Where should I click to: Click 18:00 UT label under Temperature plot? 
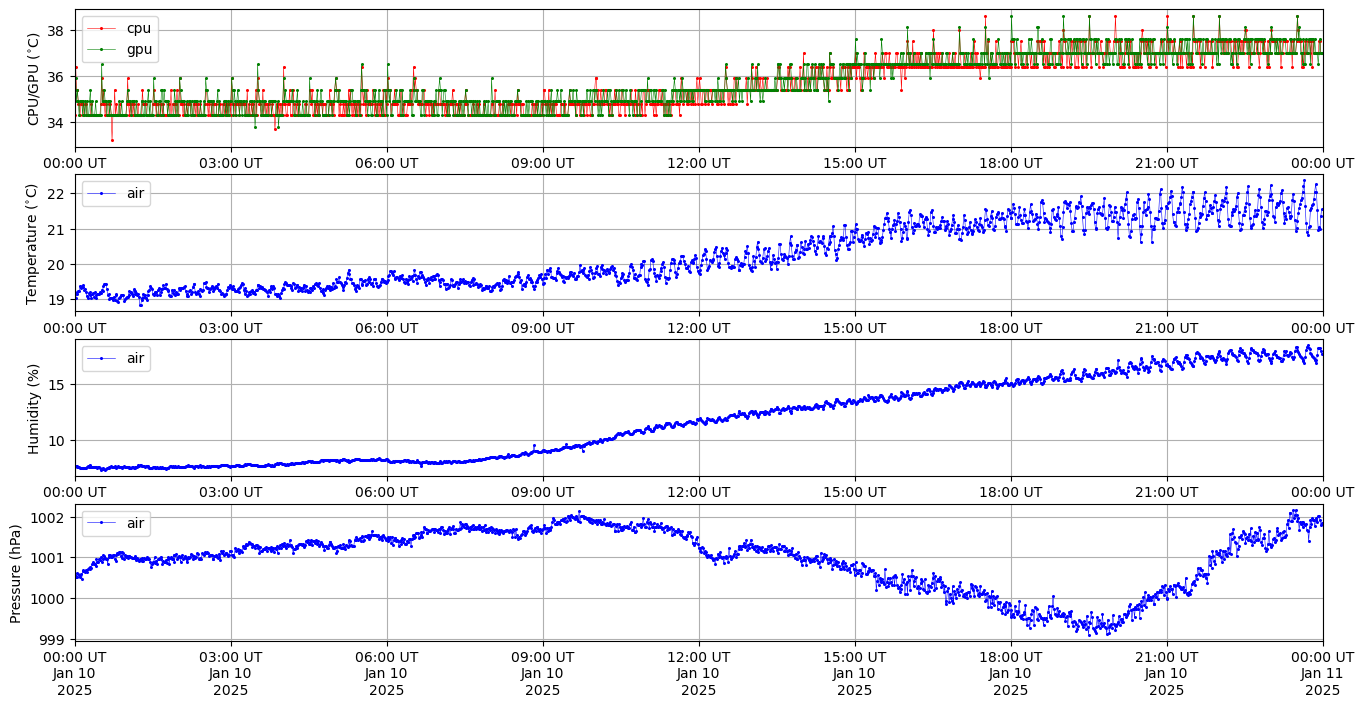(x=1011, y=328)
